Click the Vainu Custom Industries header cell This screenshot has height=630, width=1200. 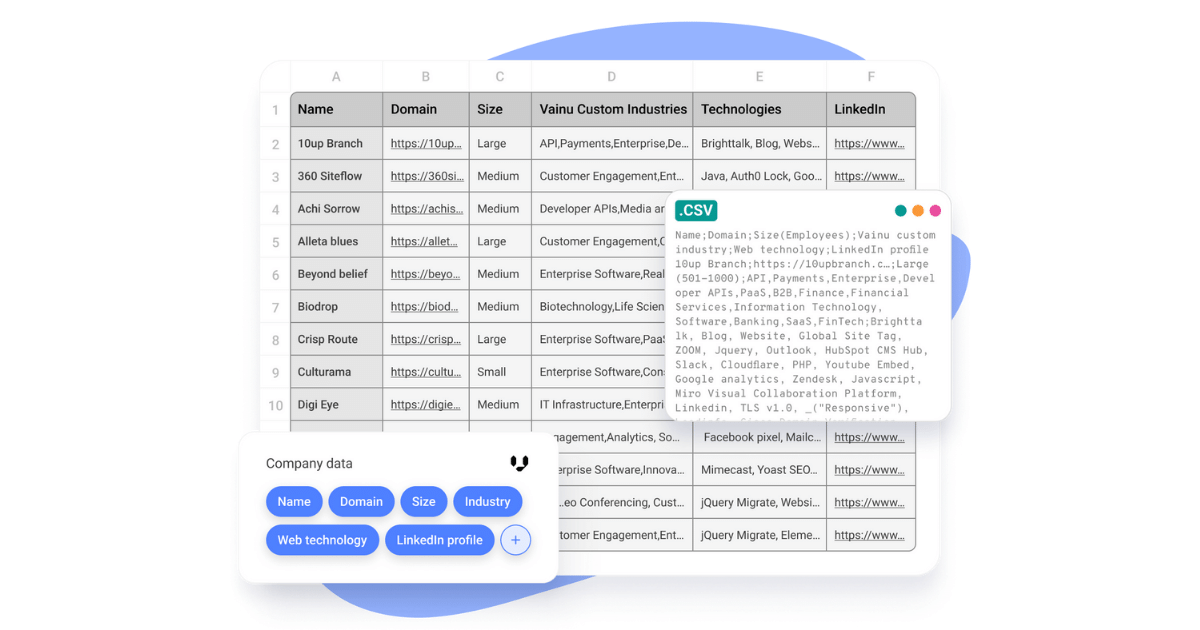(x=611, y=109)
